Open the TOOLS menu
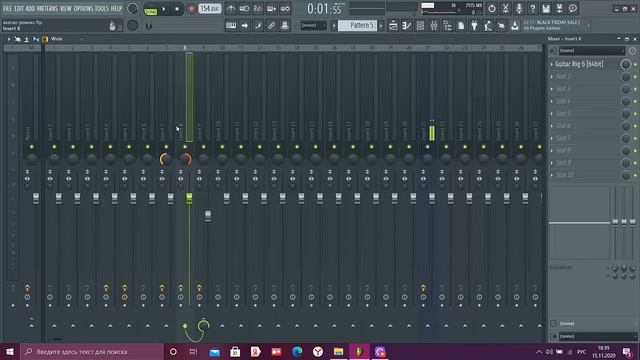 coord(102,8)
